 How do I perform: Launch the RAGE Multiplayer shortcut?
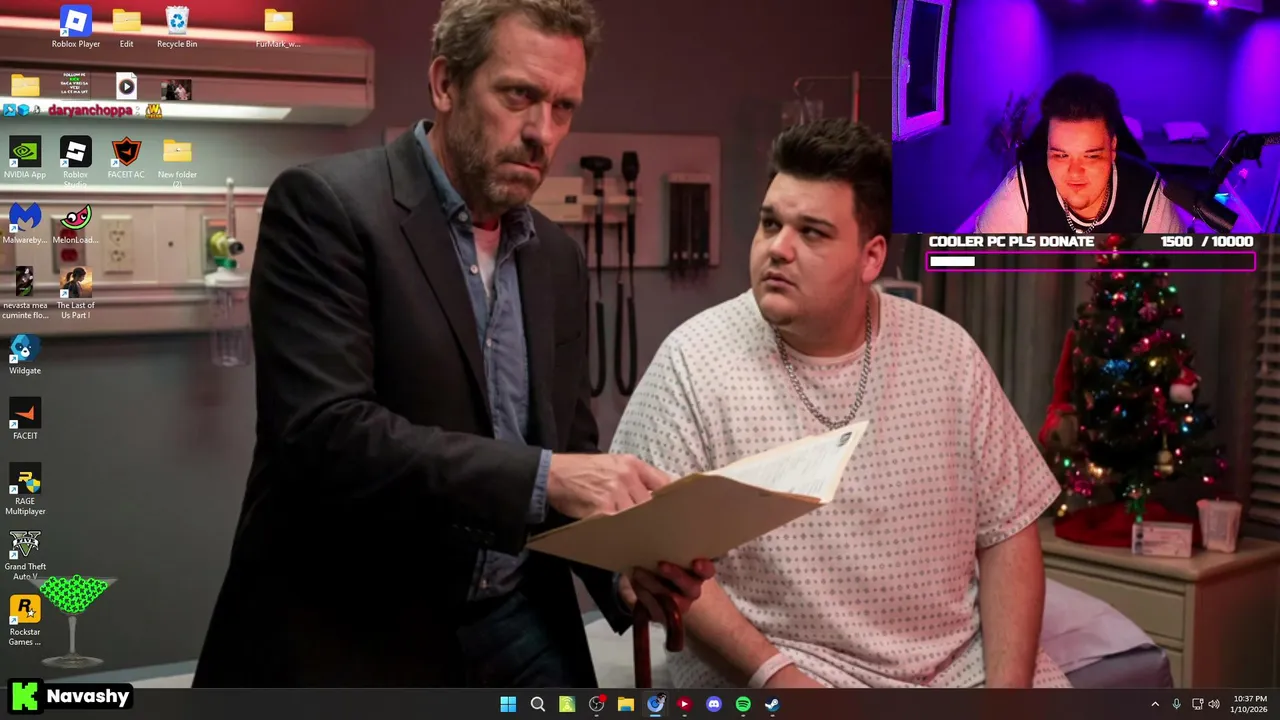[x=25, y=489]
